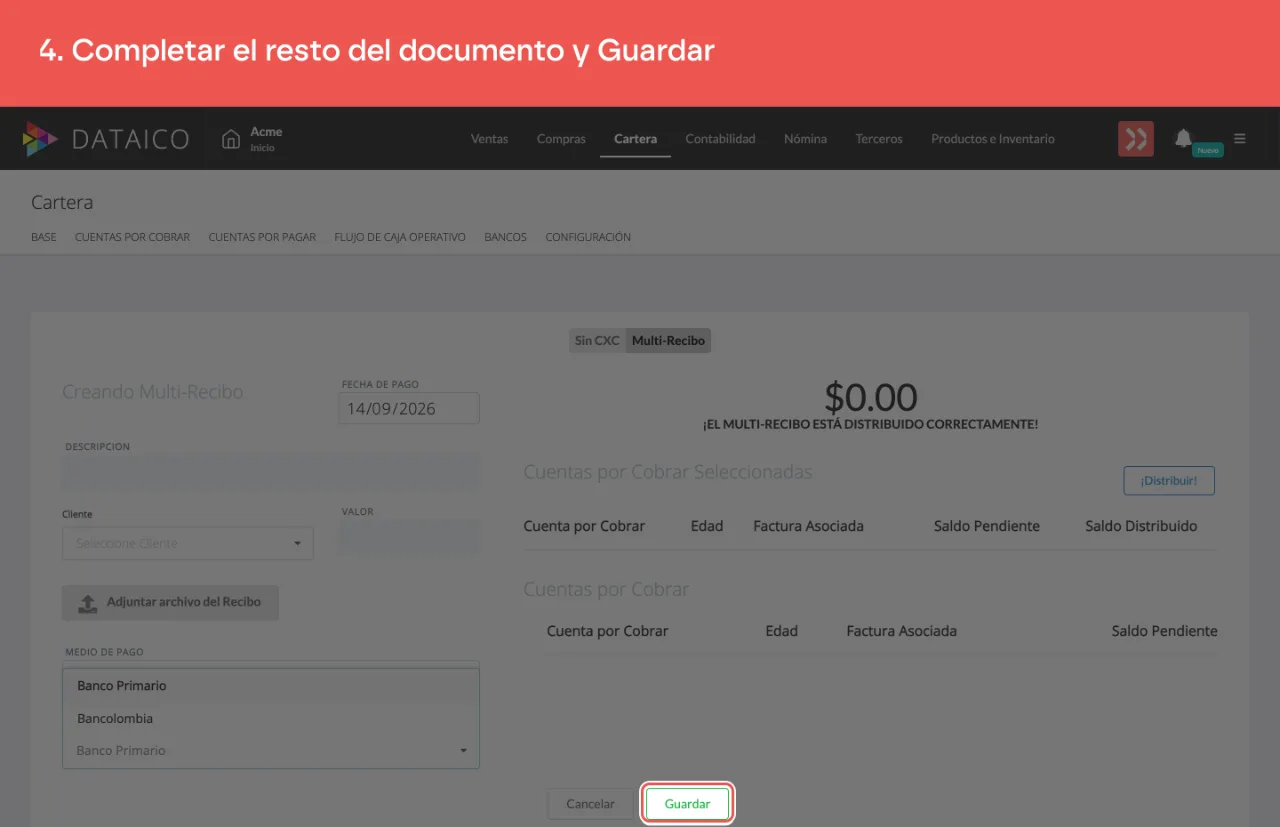Choose Banco Primario highlighted option in list

(271, 686)
